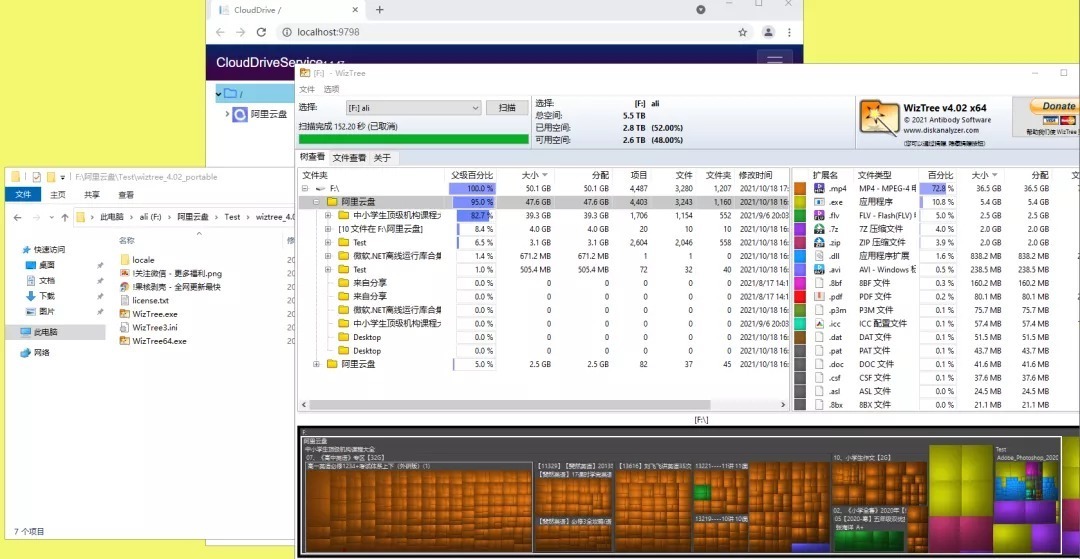Bookmark the page with the star icon
The image size is (1080, 559).
742,32
